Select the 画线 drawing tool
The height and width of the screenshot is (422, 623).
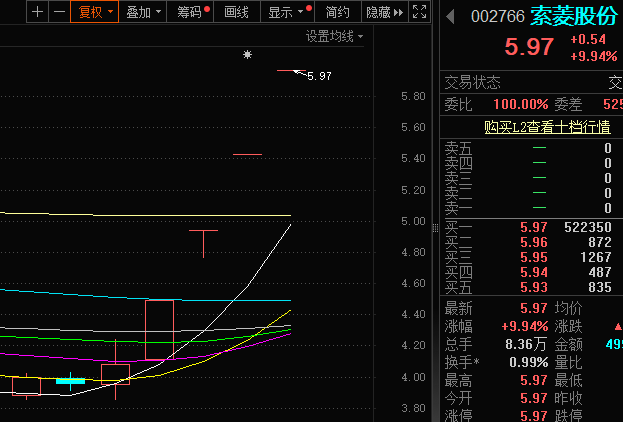[237, 12]
